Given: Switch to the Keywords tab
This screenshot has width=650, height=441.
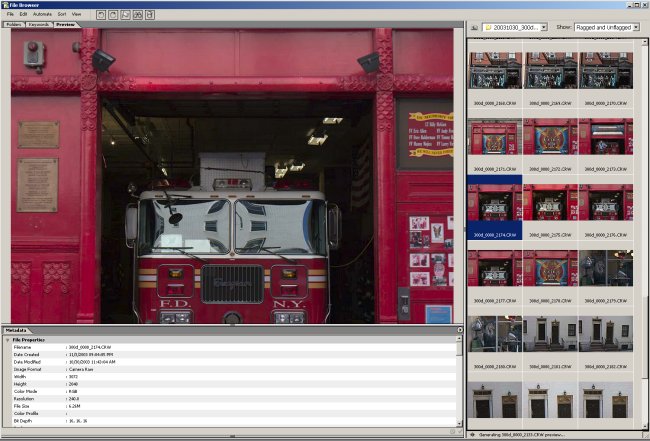Looking at the screenshot, I should coord(39,24).
